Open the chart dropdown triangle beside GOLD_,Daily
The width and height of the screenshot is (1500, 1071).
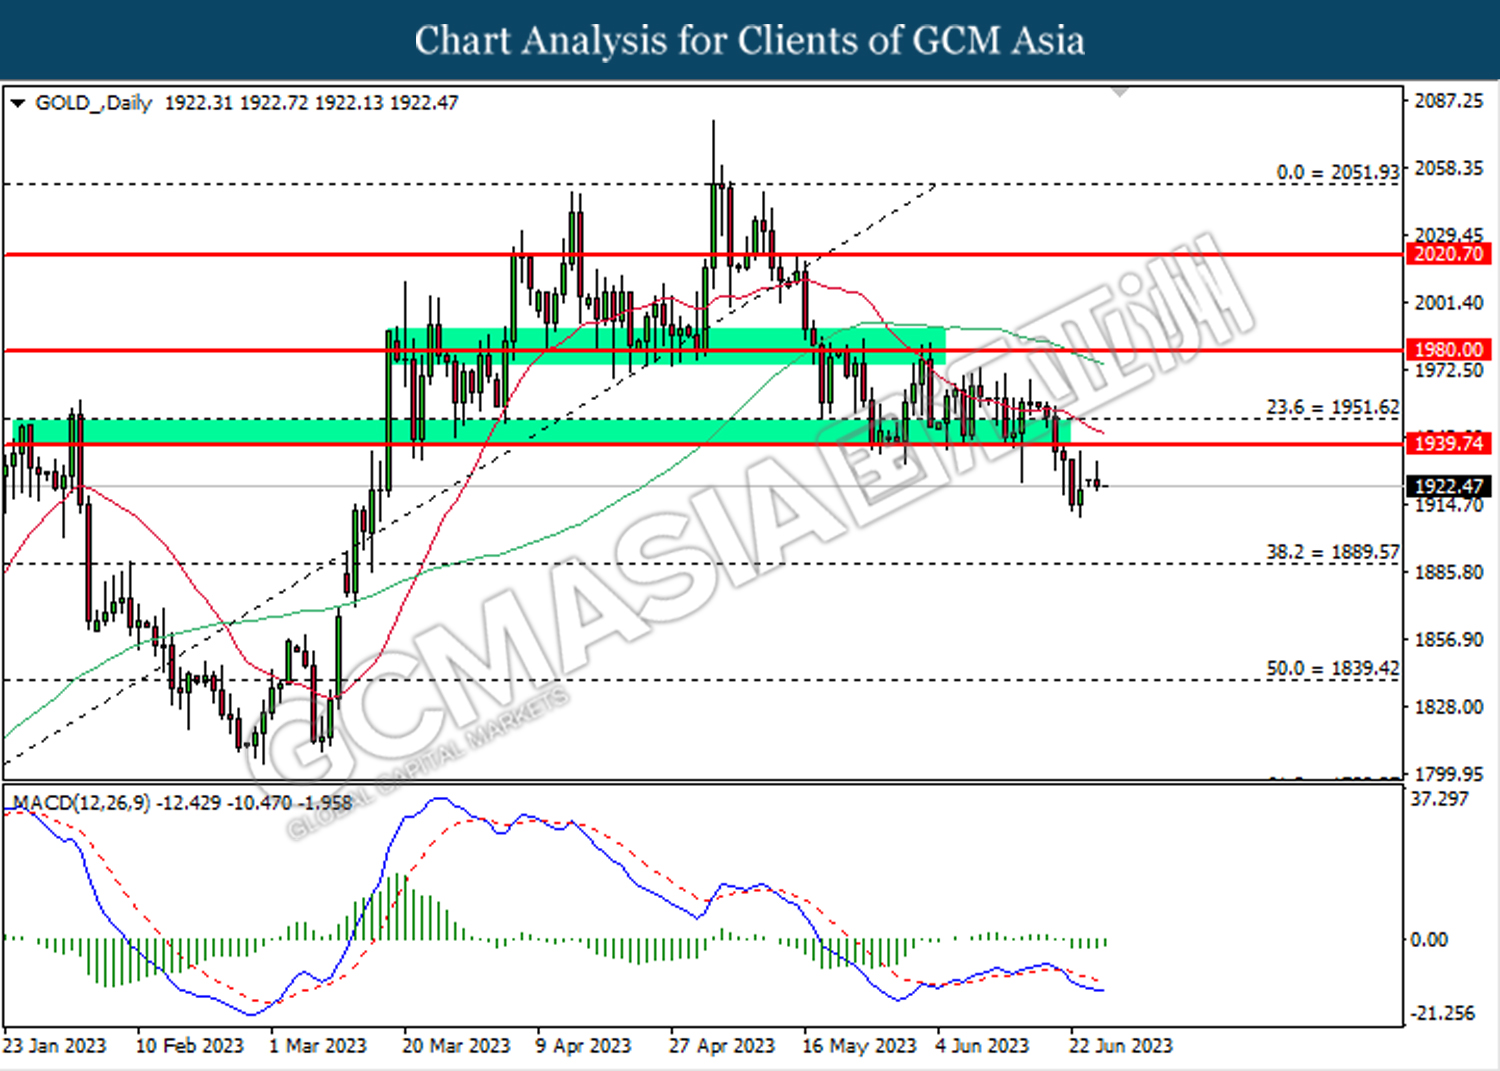tap(17, 103)
